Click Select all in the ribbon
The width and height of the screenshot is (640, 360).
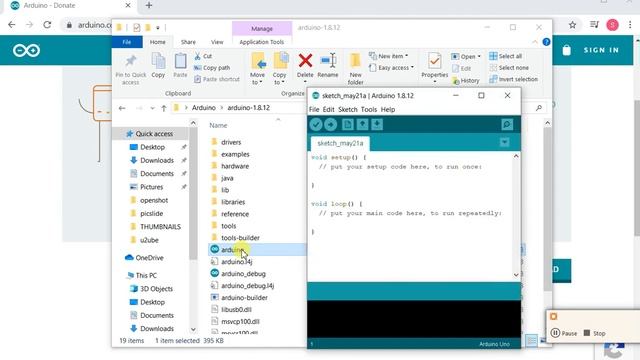pos(506,56)
